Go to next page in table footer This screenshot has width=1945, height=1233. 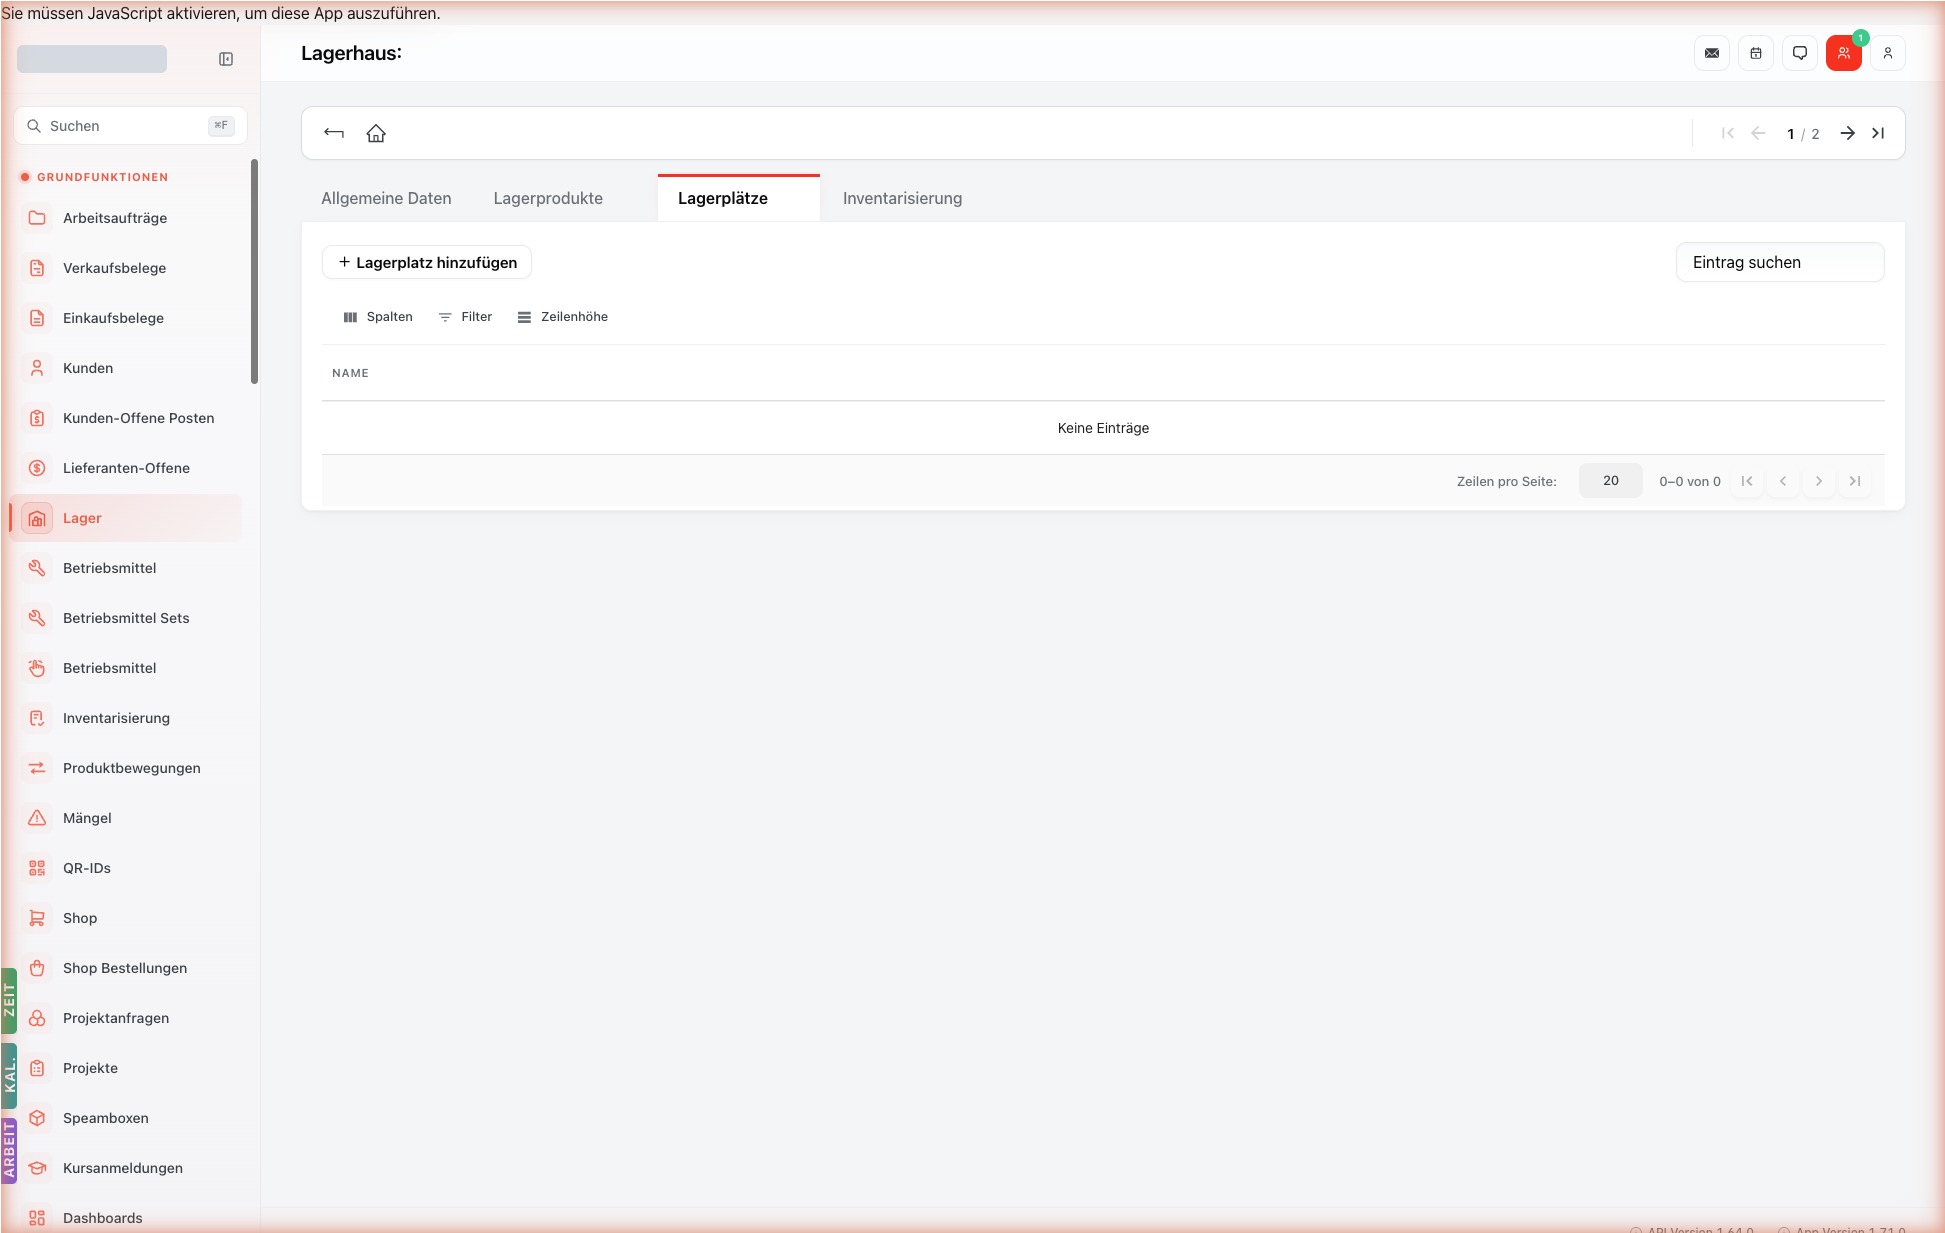click(x=1819, y=481)
